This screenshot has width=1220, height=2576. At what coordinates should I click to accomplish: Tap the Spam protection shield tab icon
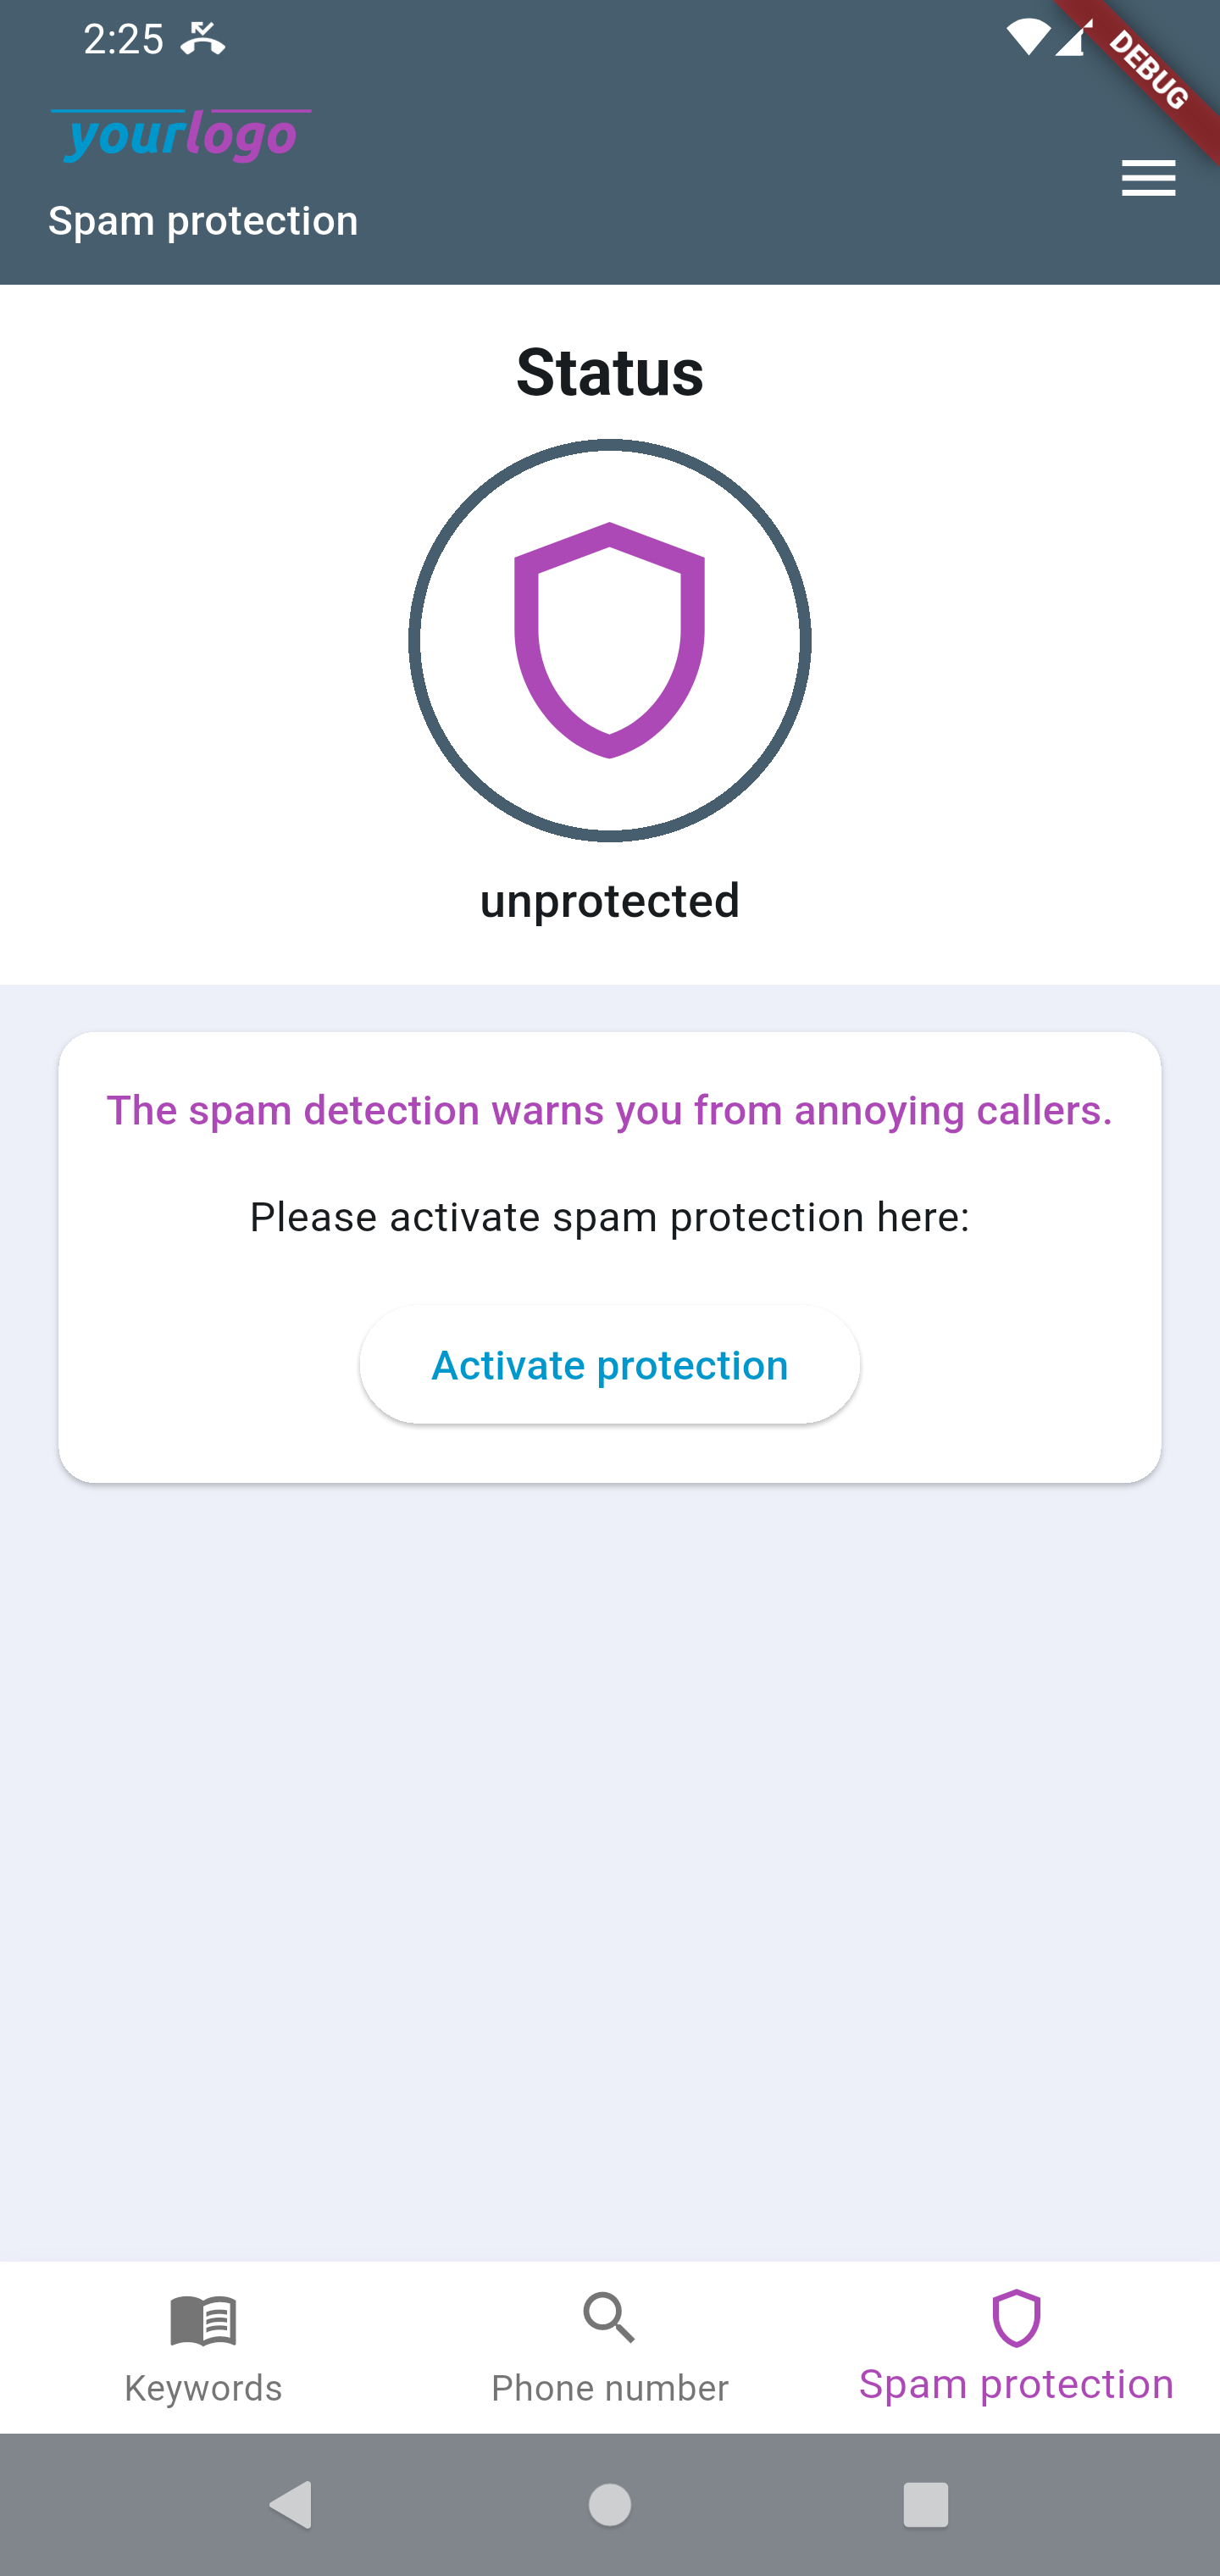point(1016,2318)
